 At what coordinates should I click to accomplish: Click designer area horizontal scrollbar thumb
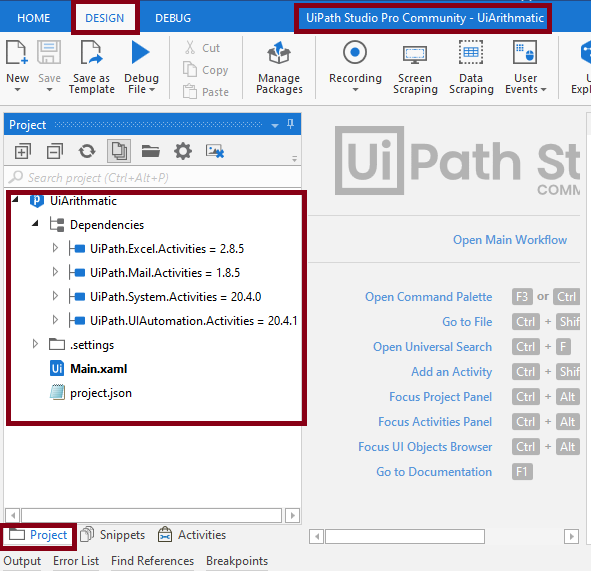405,536
